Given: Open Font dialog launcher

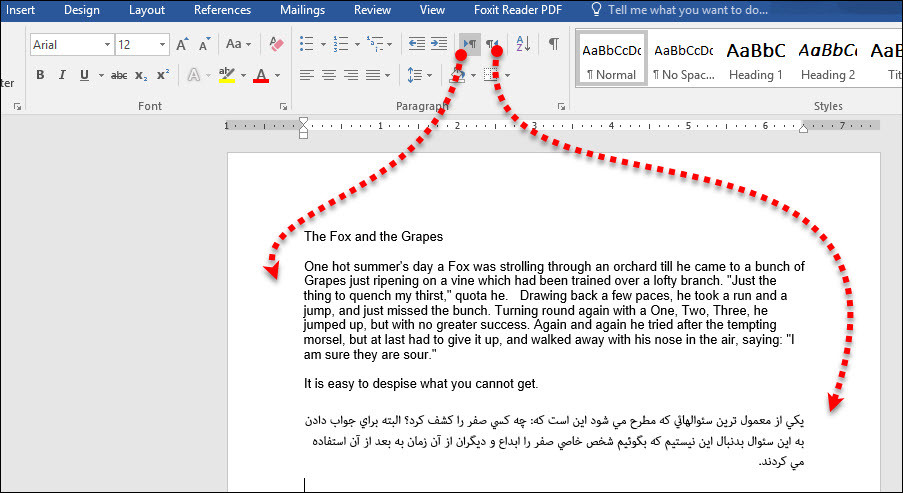Looking at the screenshot, I should click(283, 107).
